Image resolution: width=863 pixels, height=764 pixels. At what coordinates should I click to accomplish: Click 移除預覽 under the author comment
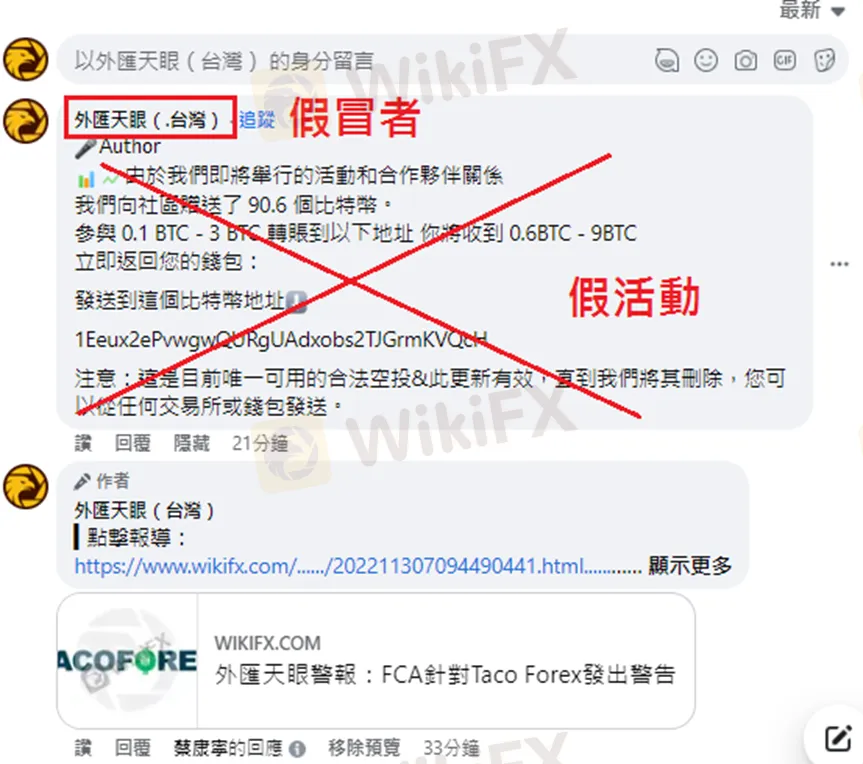point(364,747)
